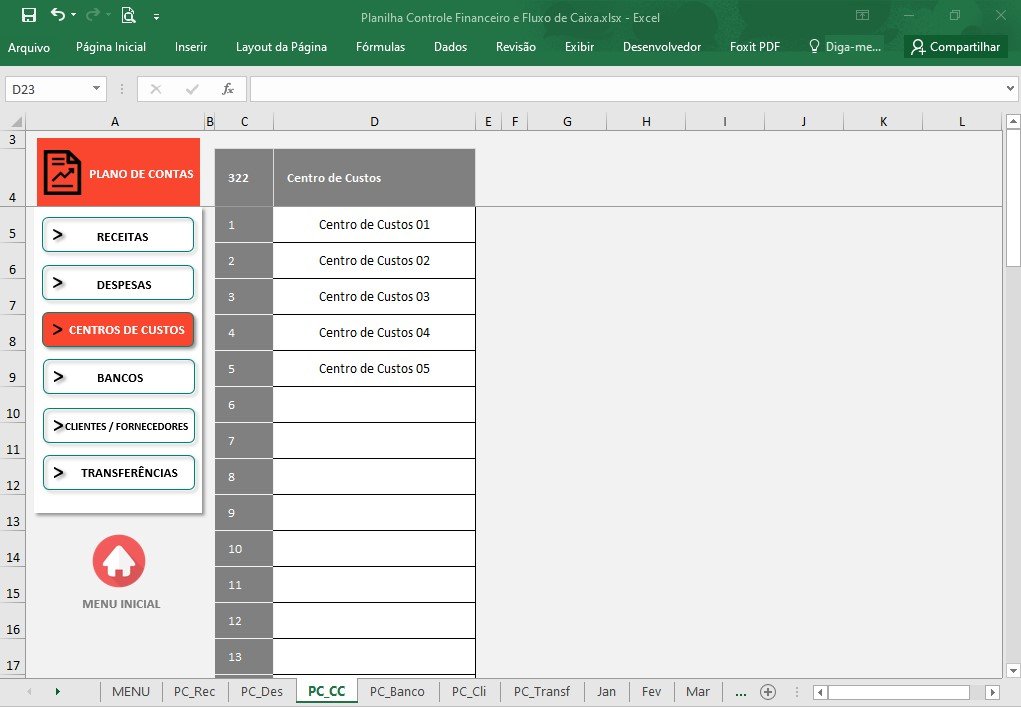This screenshot has height=707, width=1021.
Task: Click the Compartilhar share button
Action: pyautogui.click(x=955, y=47)
